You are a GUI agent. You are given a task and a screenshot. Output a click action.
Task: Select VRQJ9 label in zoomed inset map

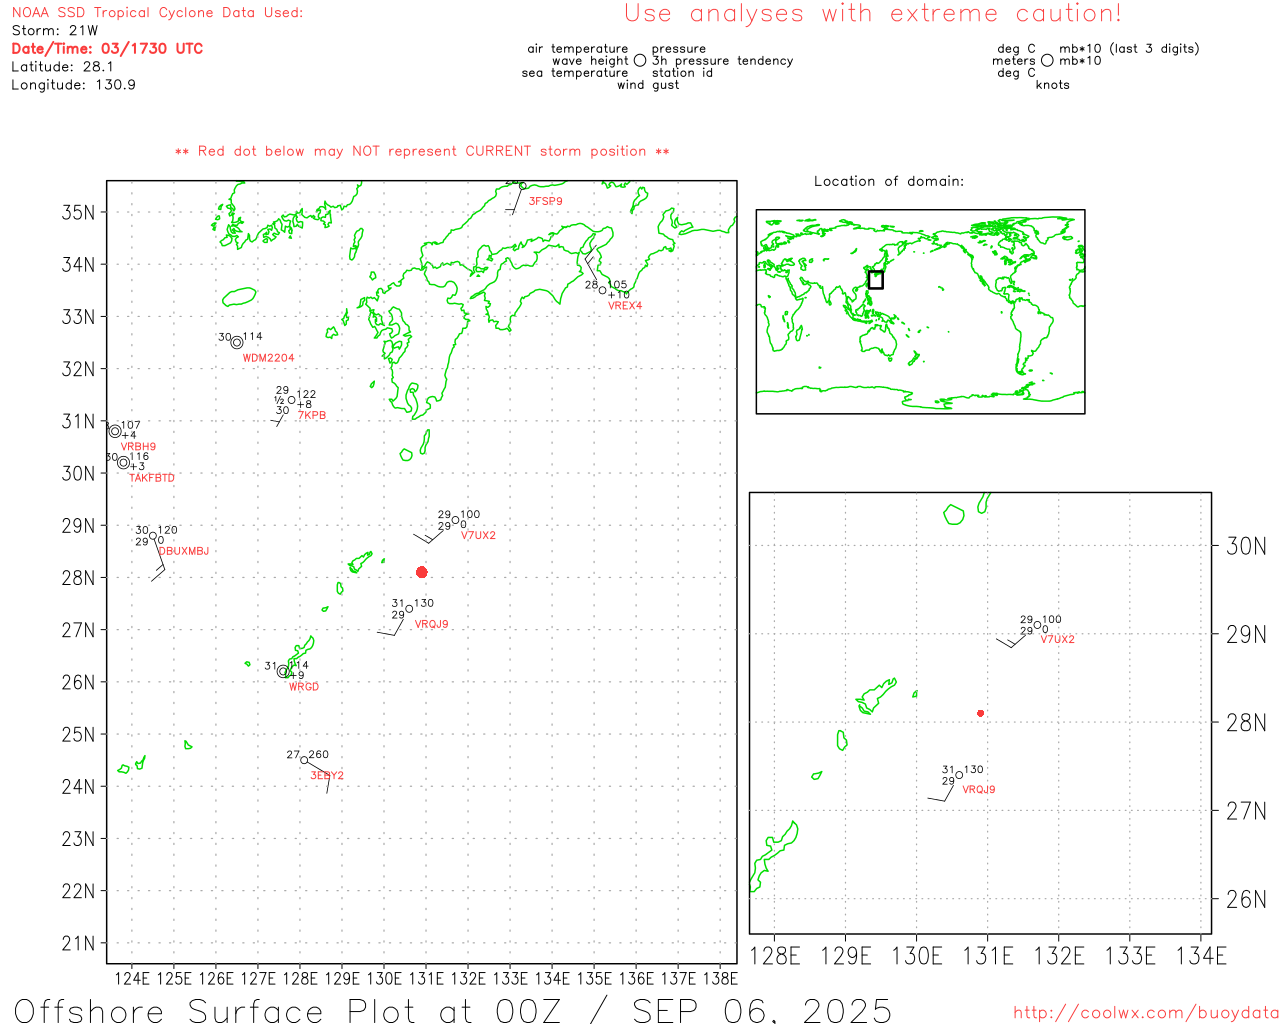979,790
